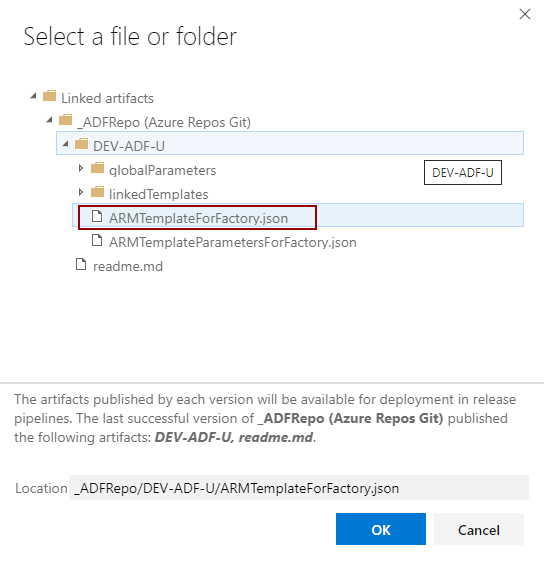Click the ARMTemplateParametersForFactory.json file icon

97,240
